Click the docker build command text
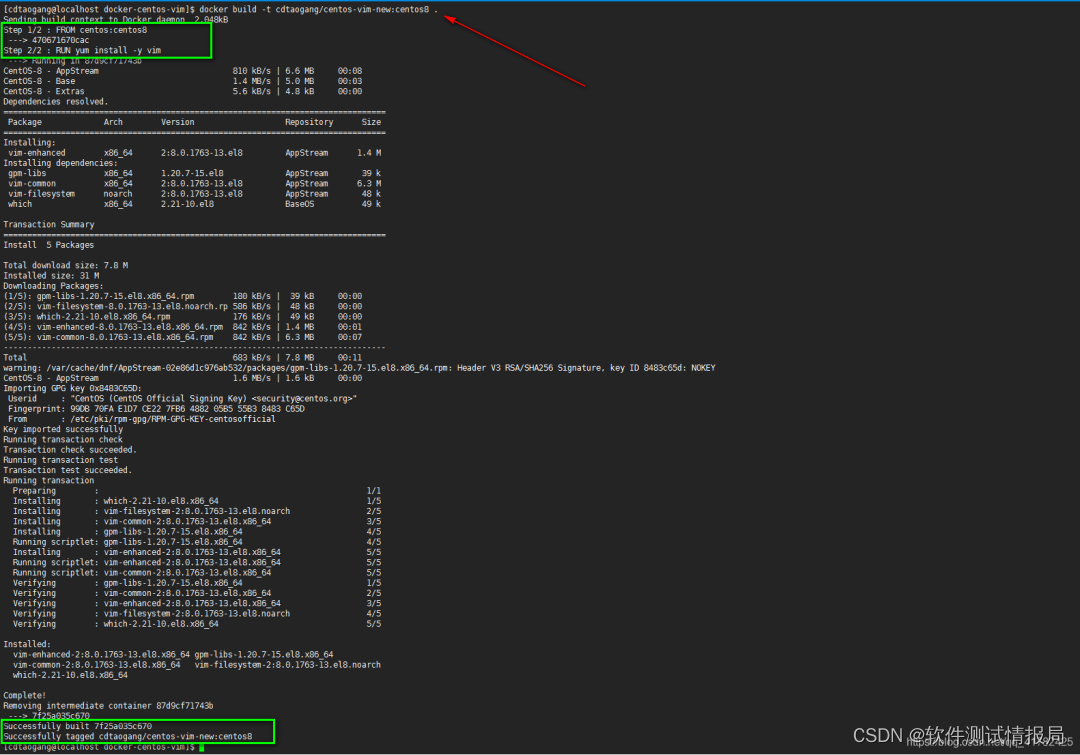 click(x=318, y=10)
